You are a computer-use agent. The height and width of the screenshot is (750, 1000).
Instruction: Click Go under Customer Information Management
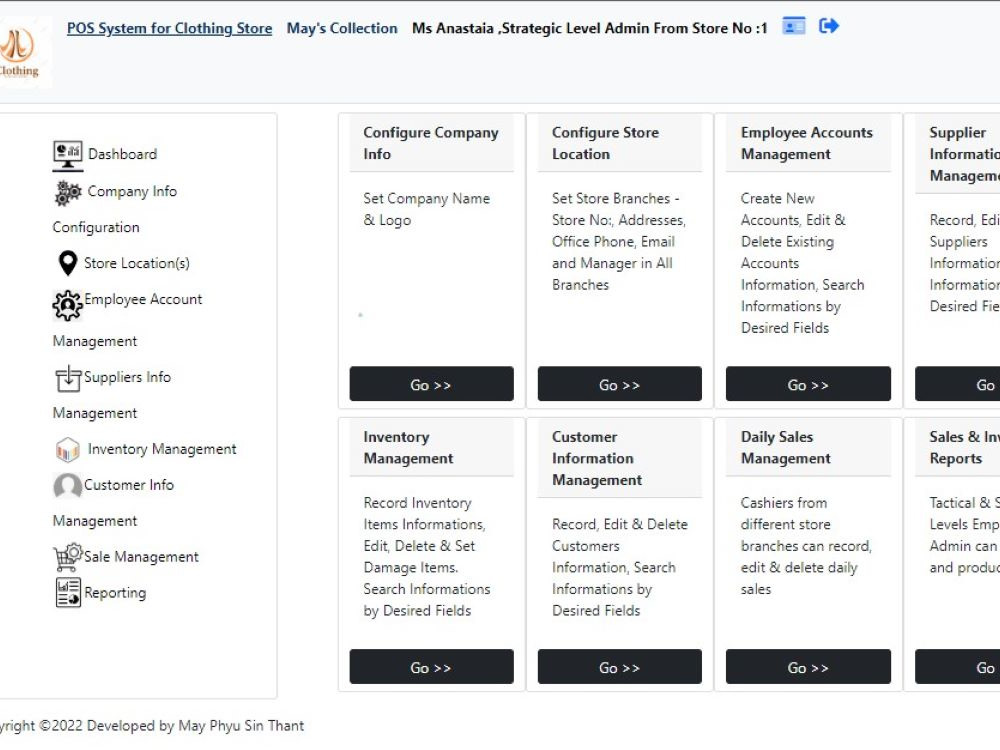619,666
